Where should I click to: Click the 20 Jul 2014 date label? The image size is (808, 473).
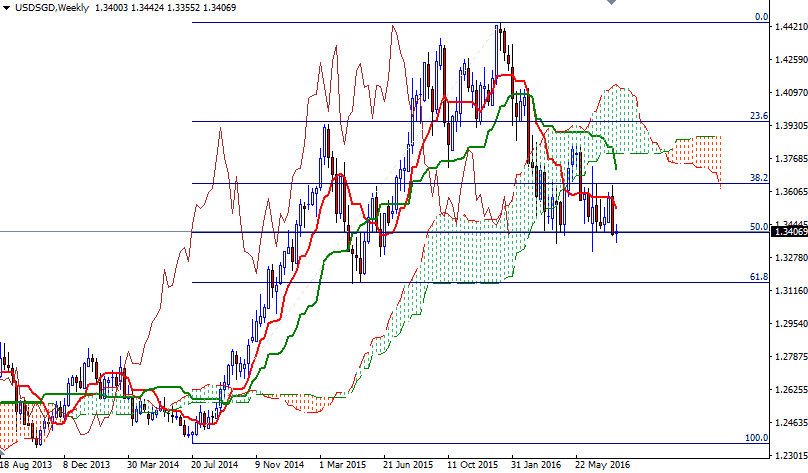[x=215, y=465]
